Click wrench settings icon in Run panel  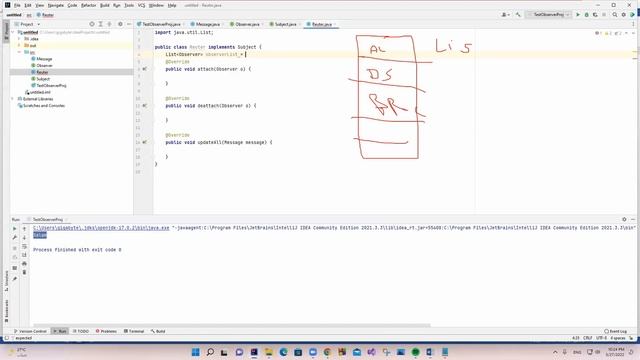15,238
